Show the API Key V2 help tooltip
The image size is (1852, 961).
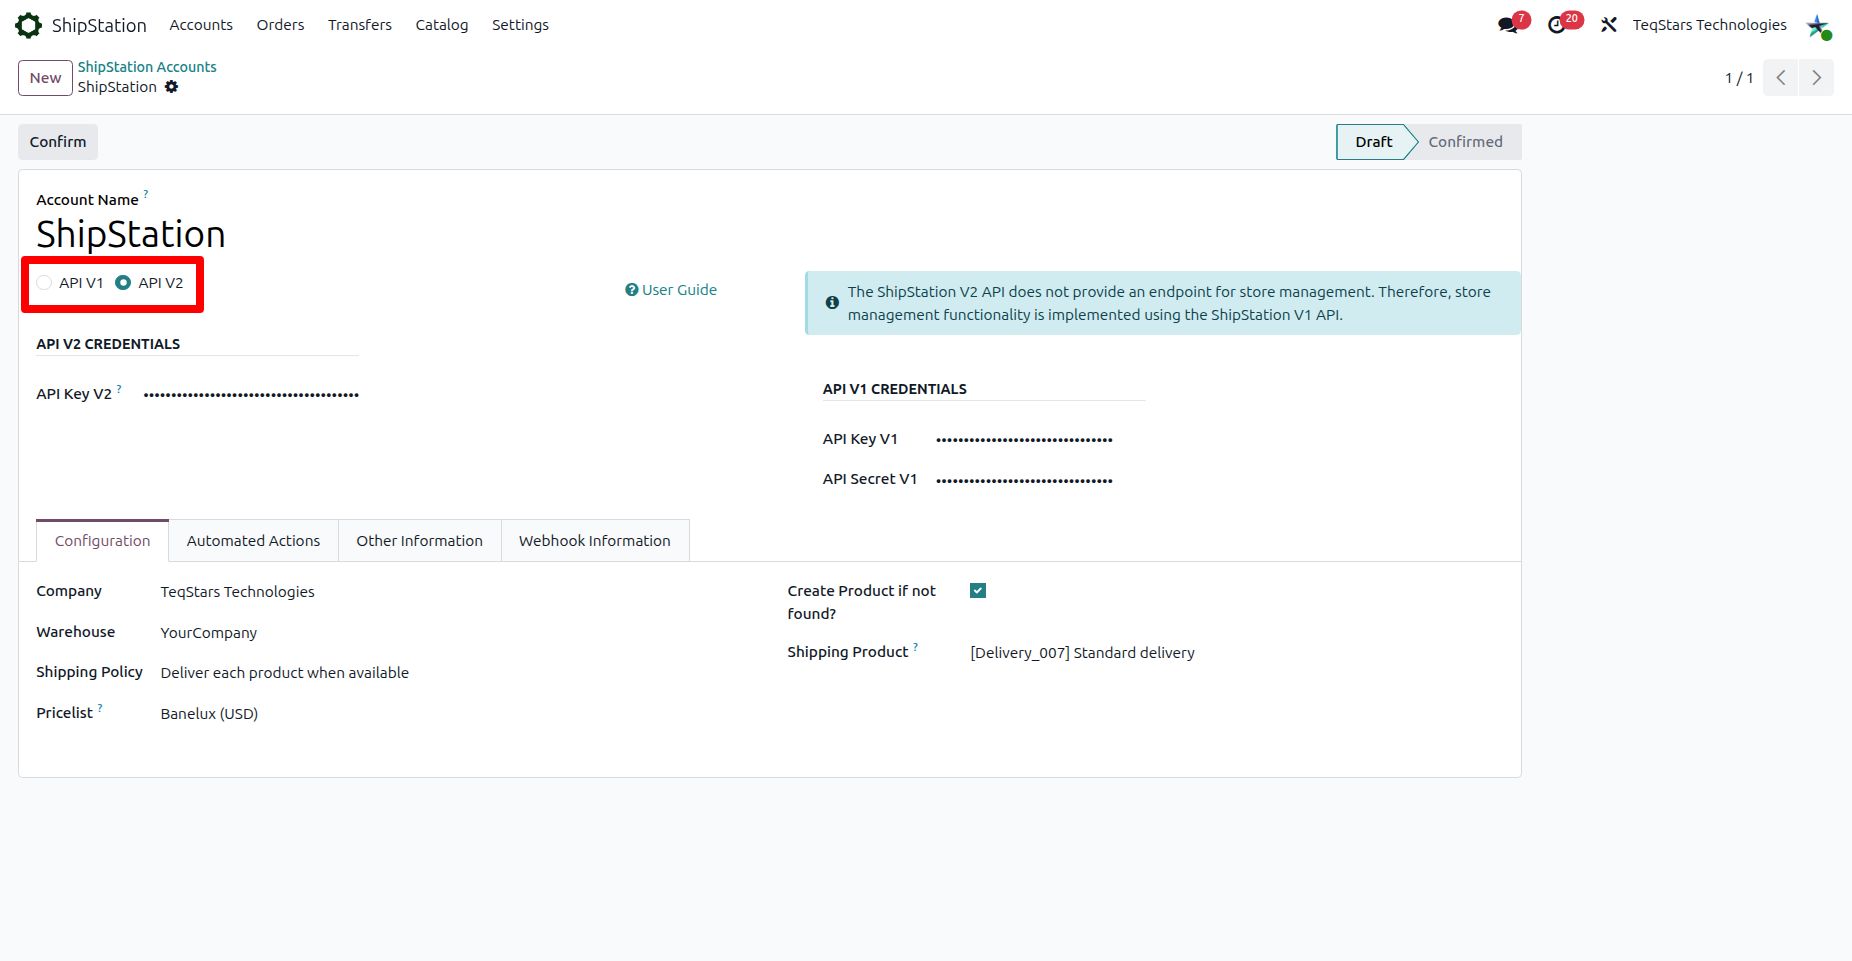119,387
